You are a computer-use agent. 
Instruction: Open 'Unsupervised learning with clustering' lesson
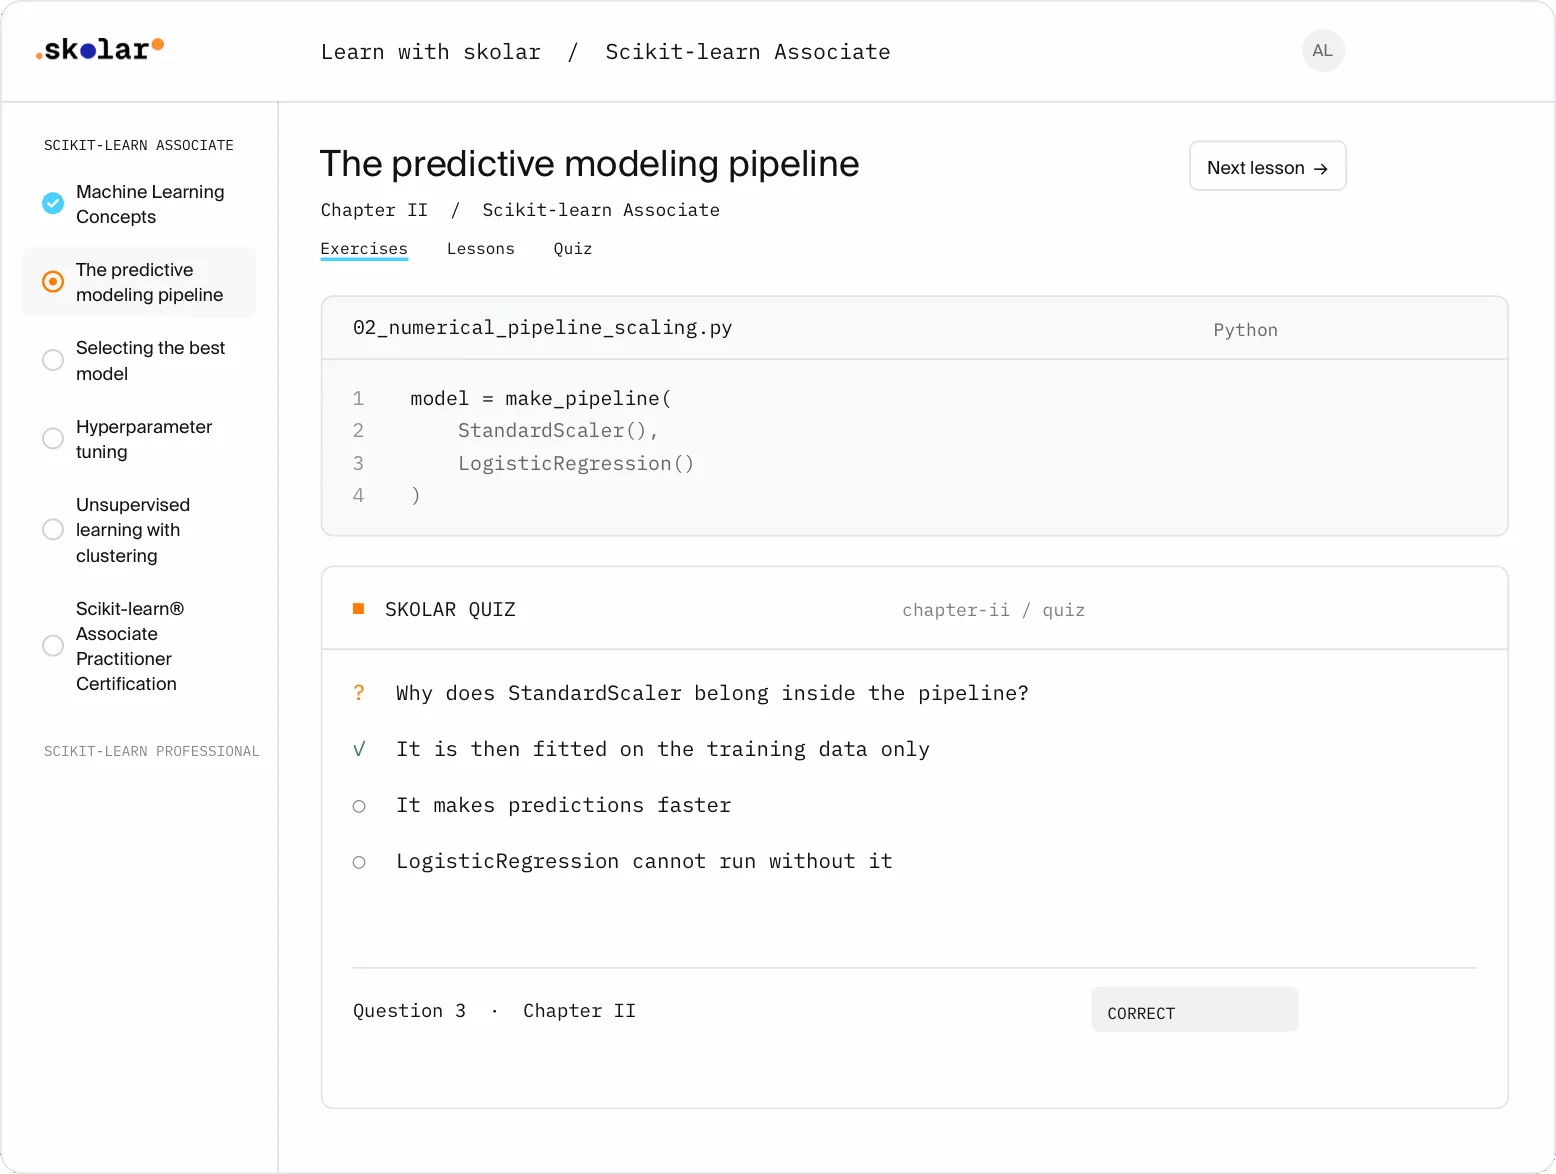[133, 530]
